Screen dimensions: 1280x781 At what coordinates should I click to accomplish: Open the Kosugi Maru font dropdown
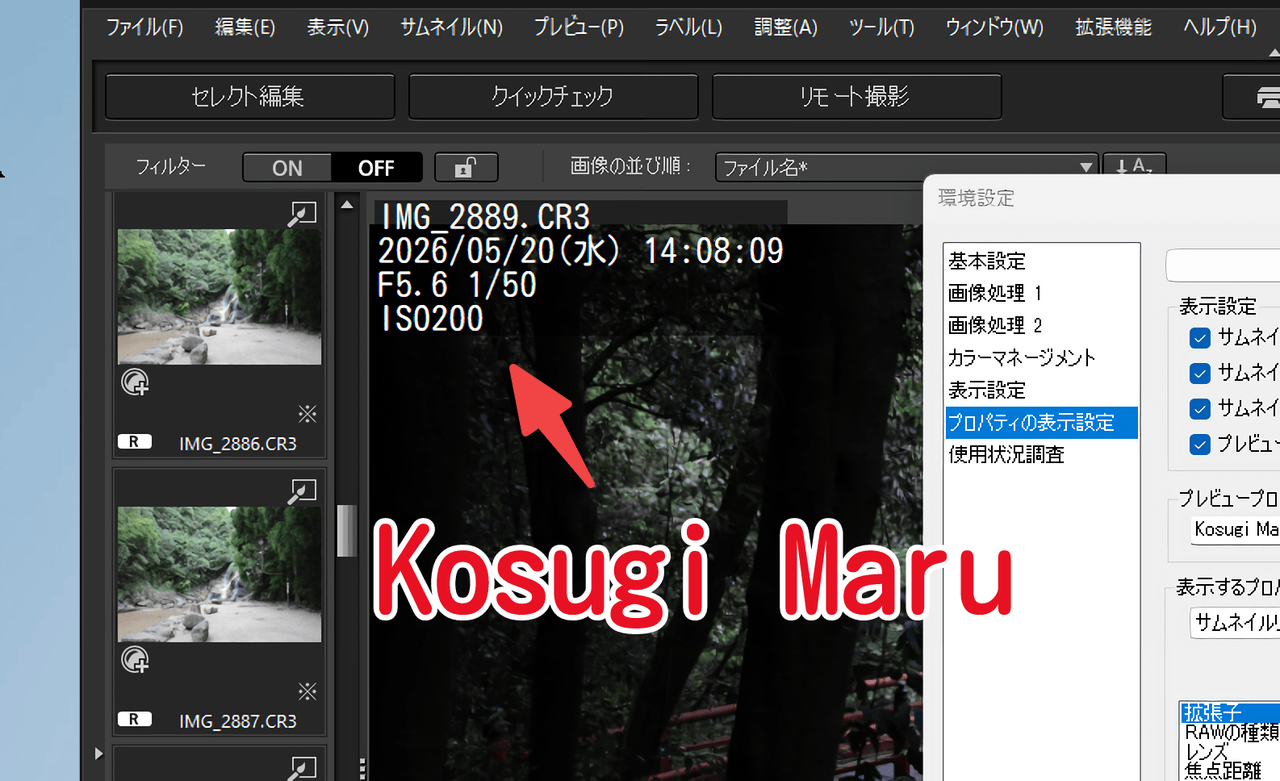1235,529
